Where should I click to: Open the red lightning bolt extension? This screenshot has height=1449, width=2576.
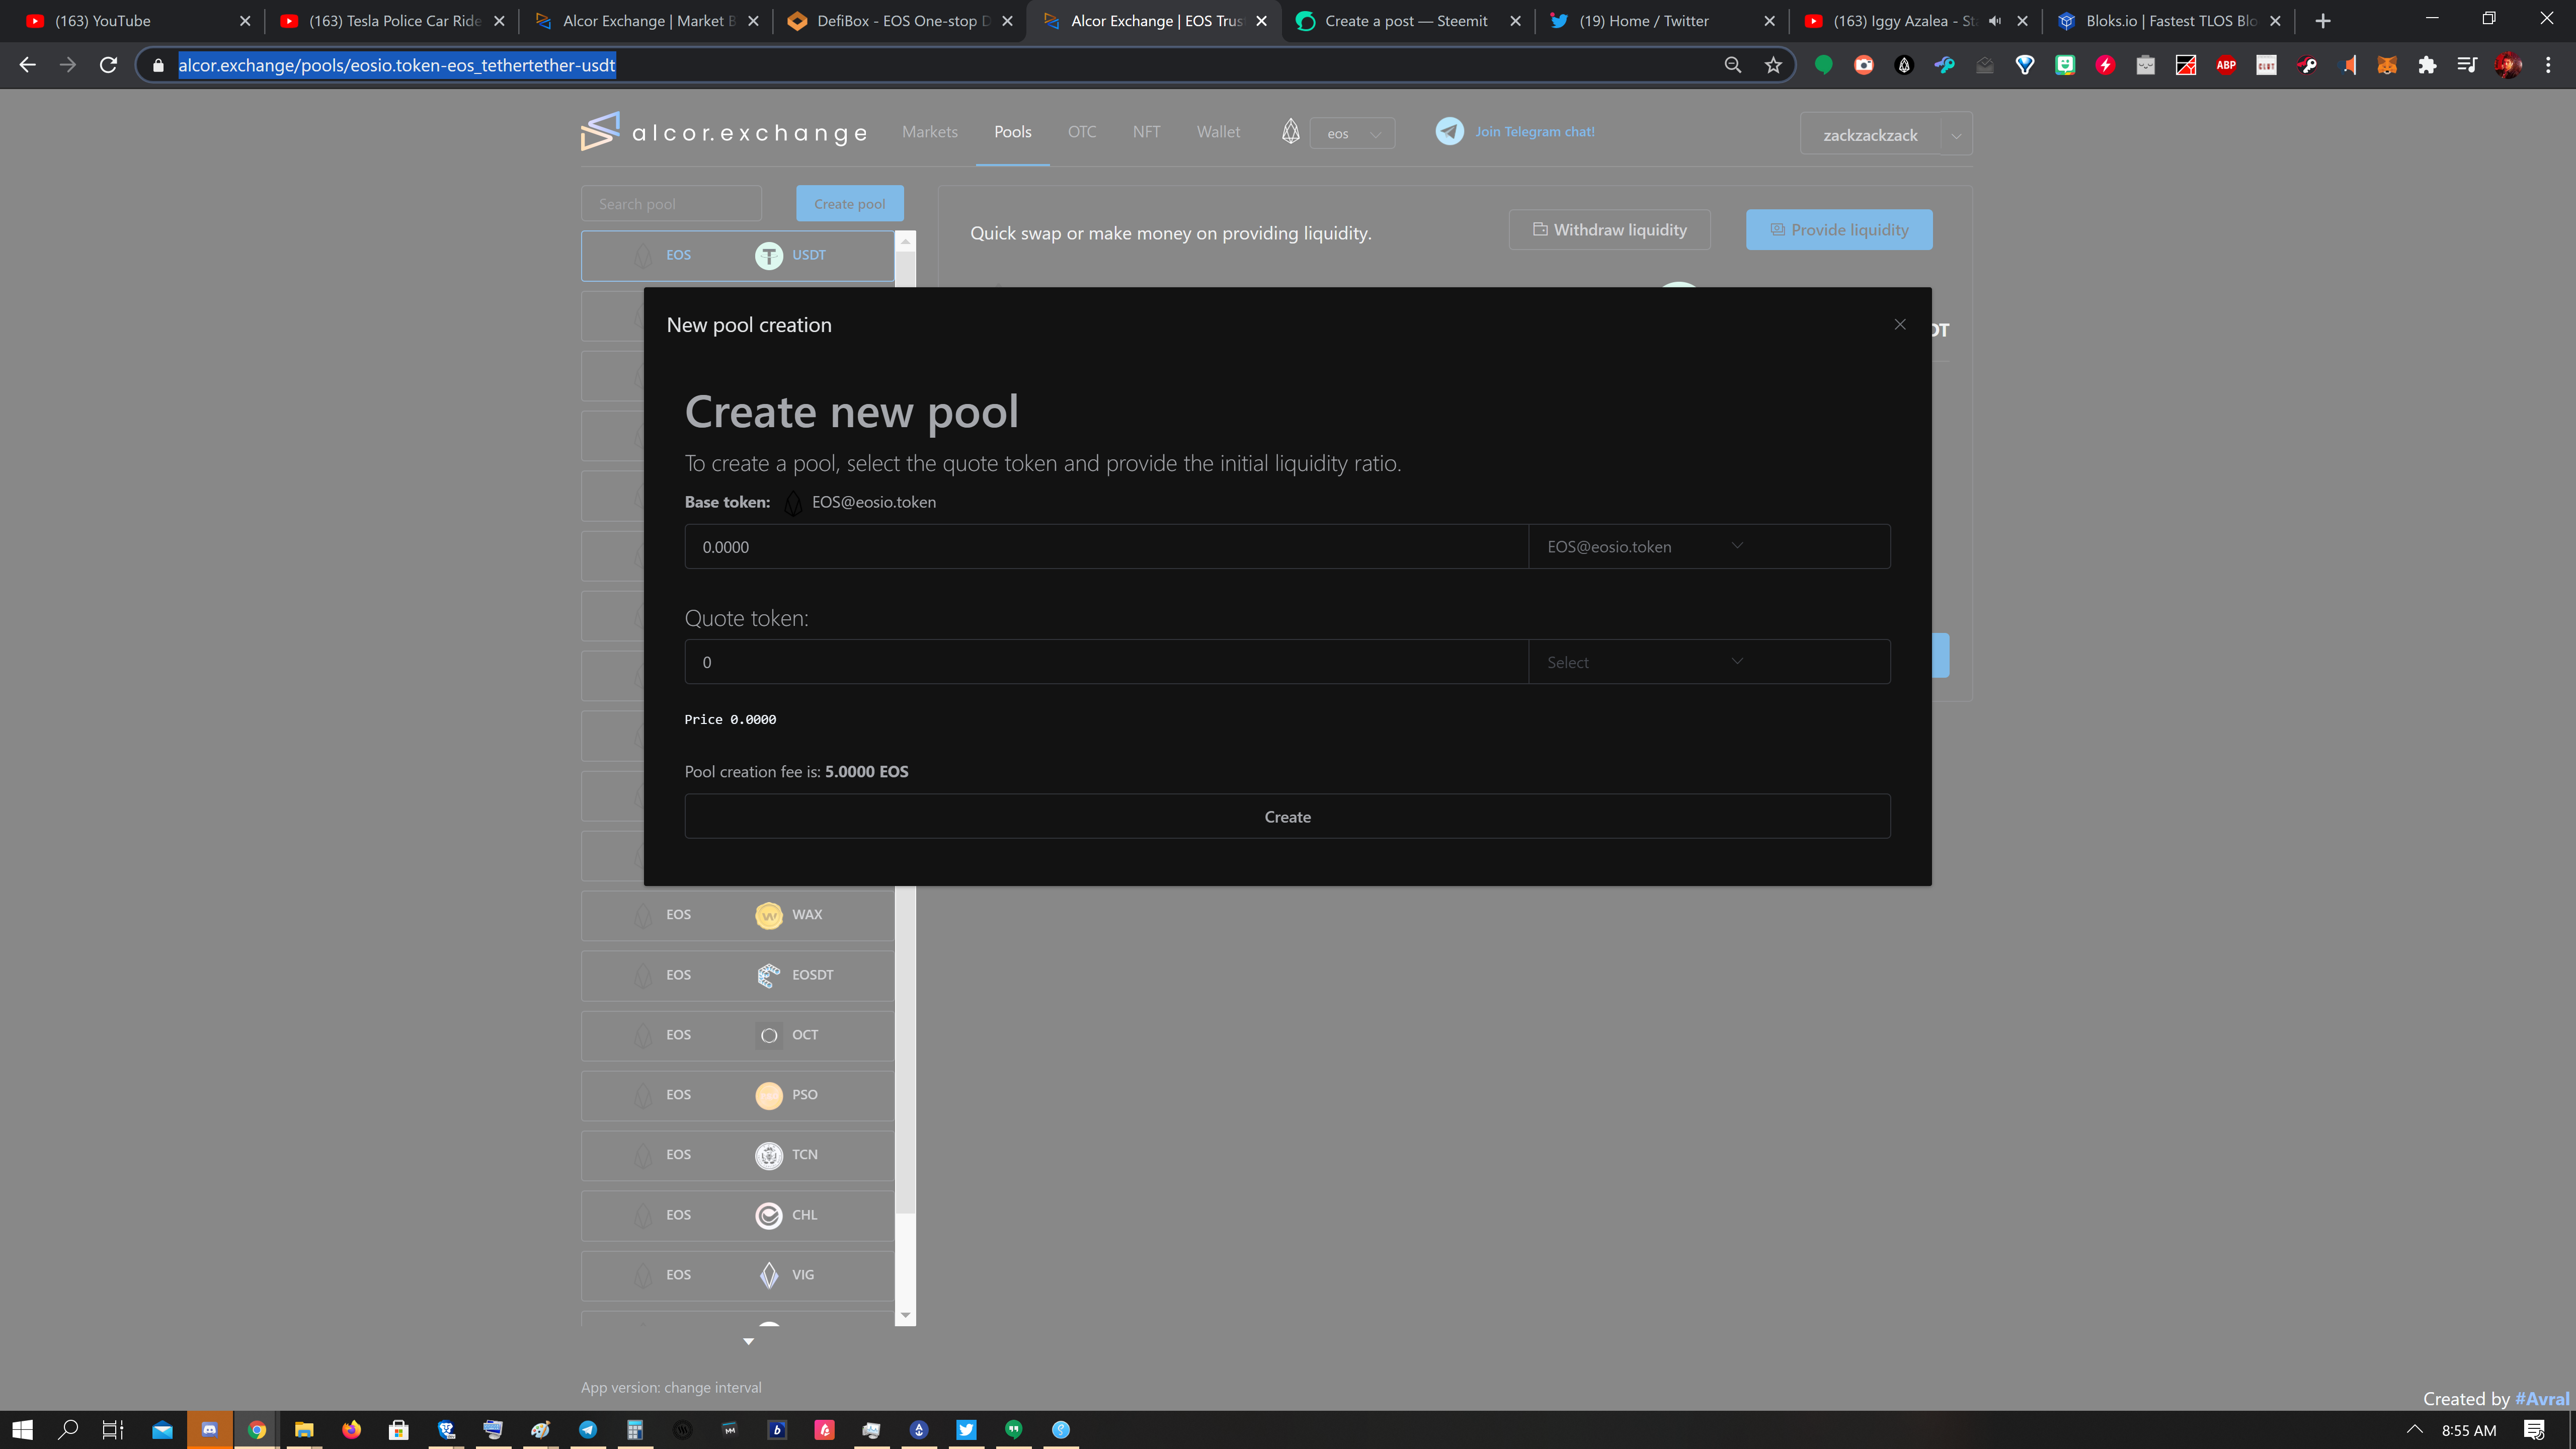[2105, 65]
